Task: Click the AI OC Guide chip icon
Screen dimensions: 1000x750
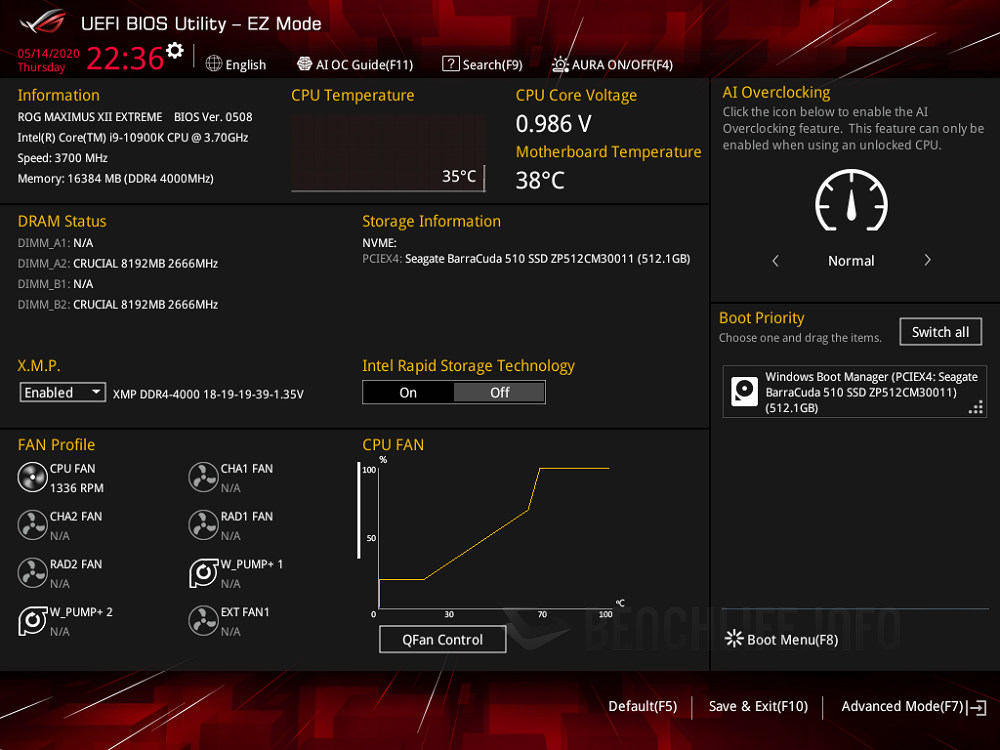Action: pos(304,64)
